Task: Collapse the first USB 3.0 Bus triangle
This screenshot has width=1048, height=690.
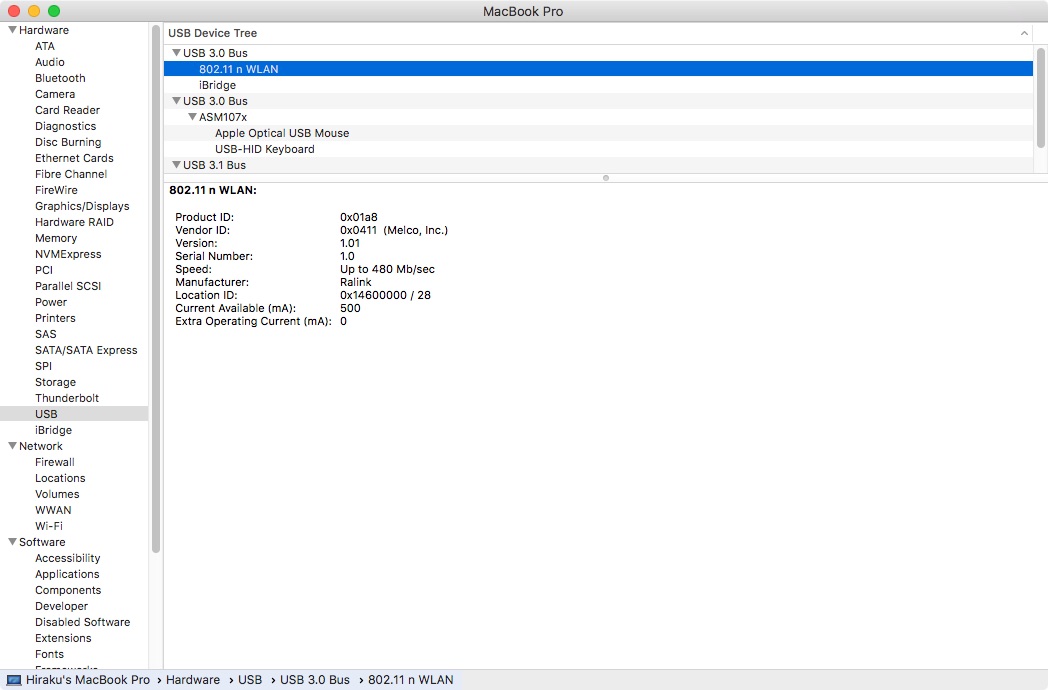Action: (176, 53)
